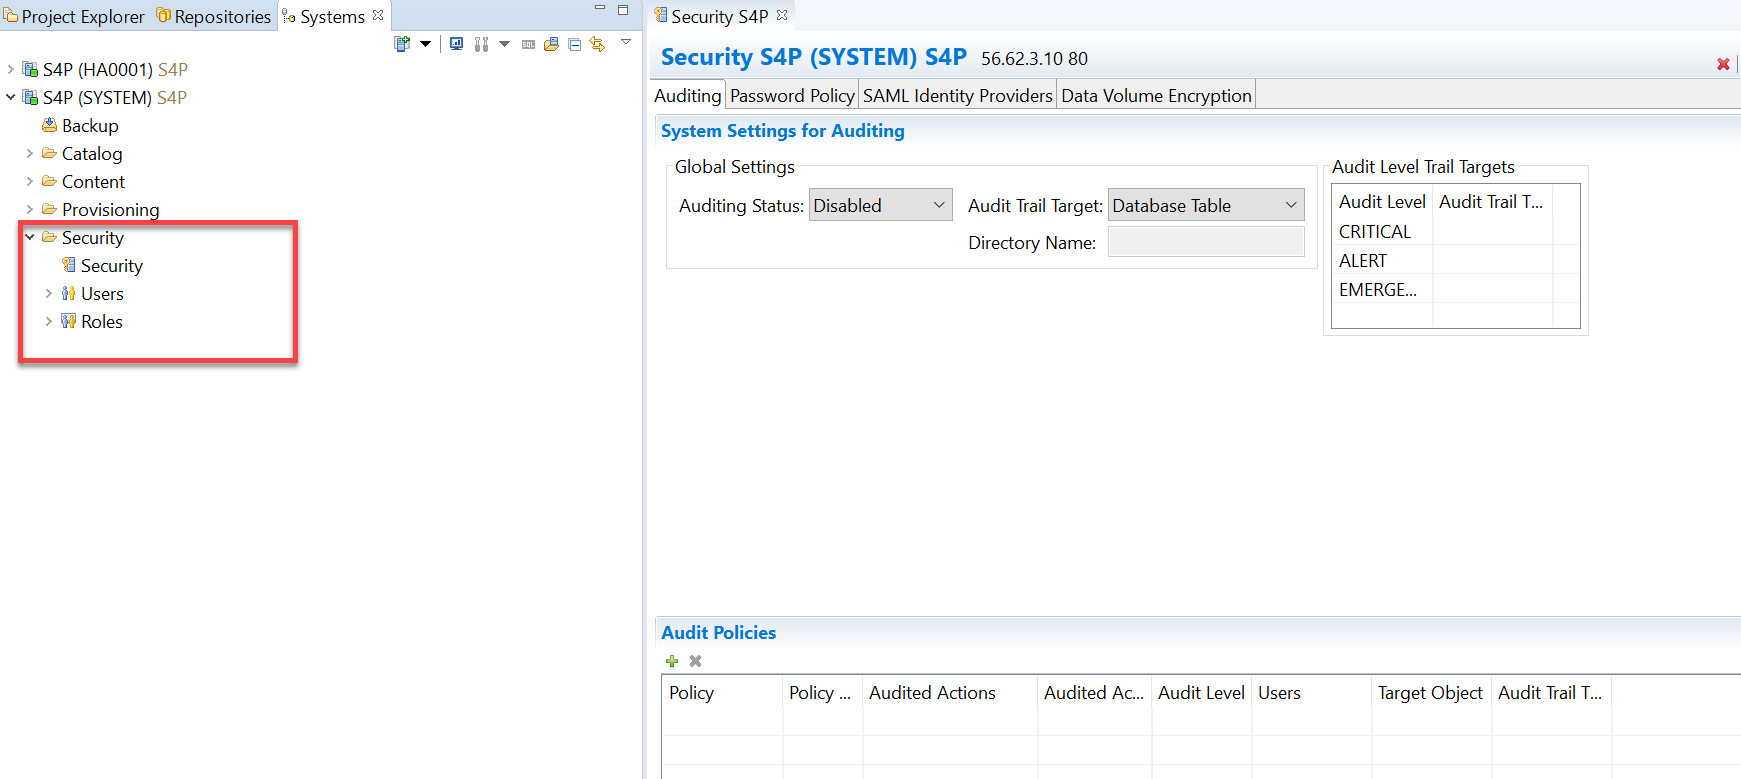1741x779 pixels.
Task: Expand the Content folder
Action: point(30,181)
